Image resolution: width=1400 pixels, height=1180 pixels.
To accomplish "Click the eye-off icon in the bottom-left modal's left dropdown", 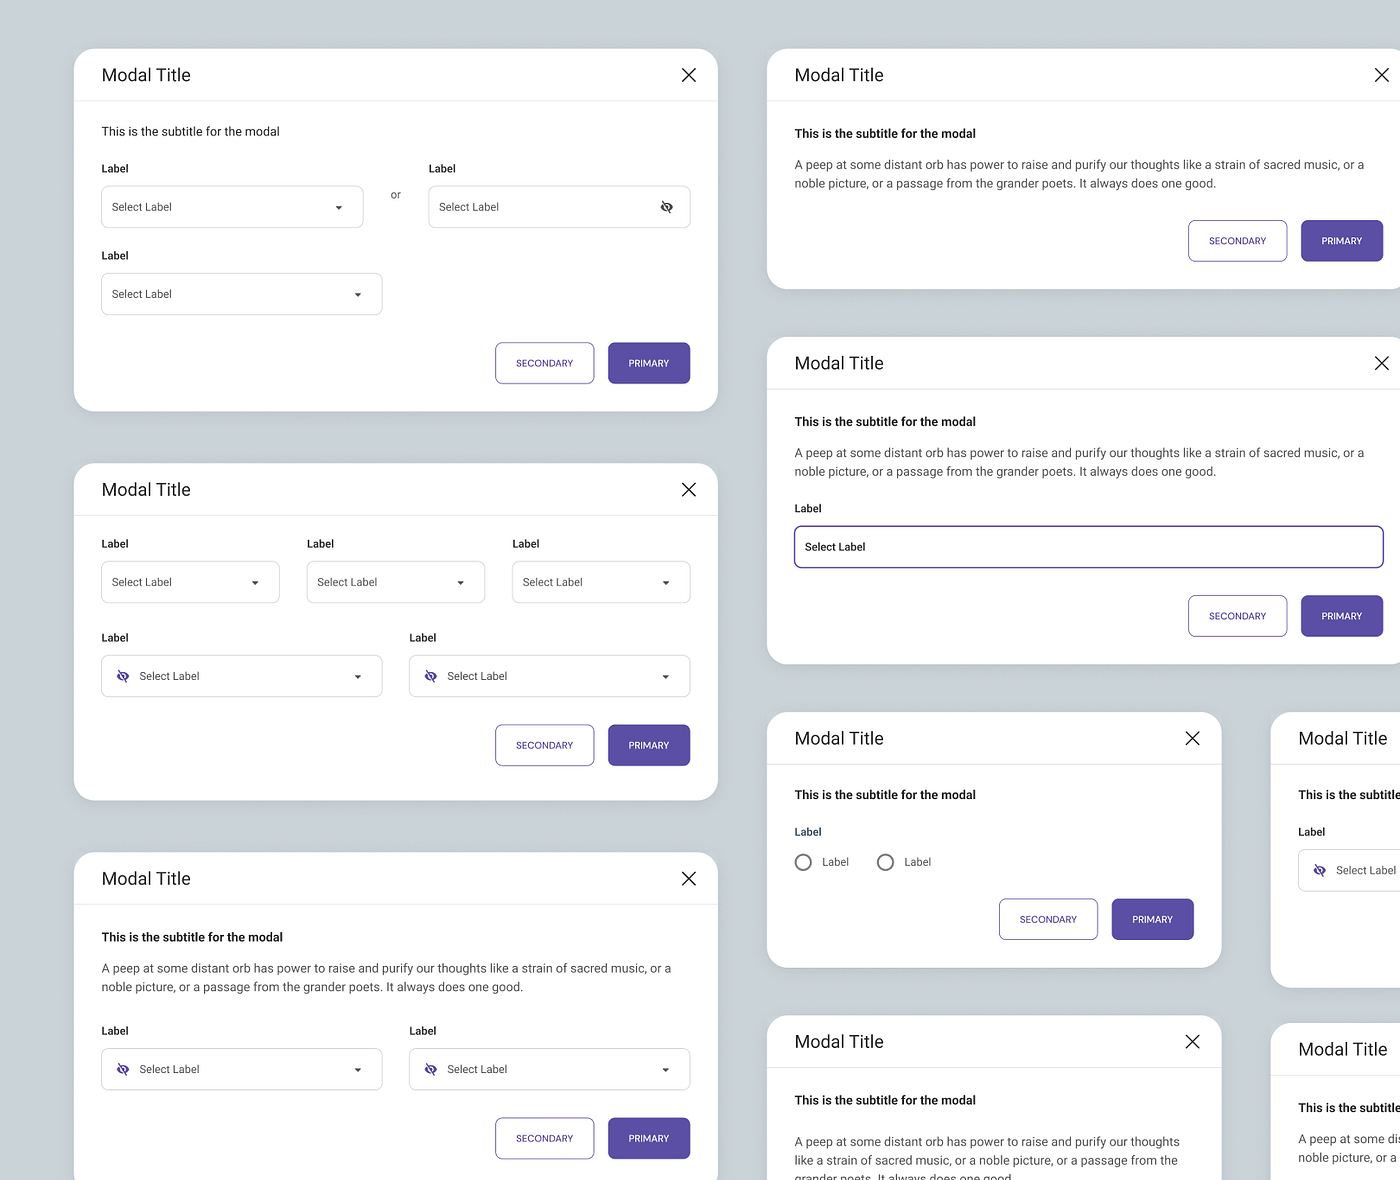I will tap(123, 1069).
